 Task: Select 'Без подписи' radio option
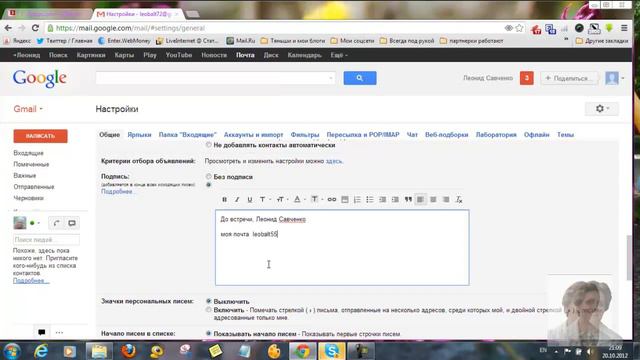209,176
